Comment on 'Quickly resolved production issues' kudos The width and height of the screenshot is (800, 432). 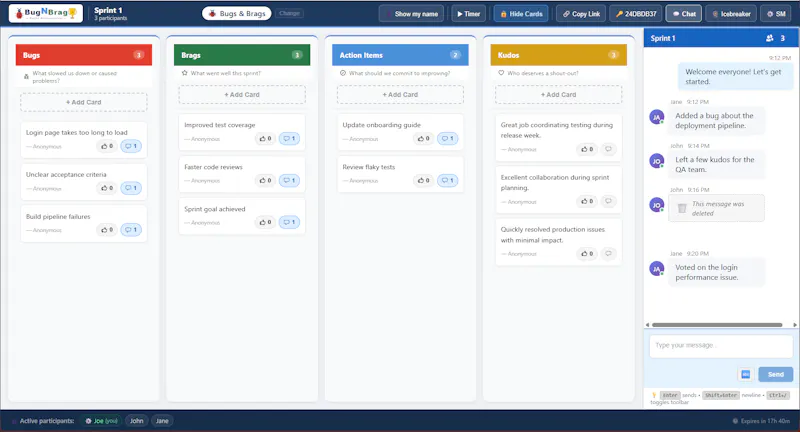(608, 254)
